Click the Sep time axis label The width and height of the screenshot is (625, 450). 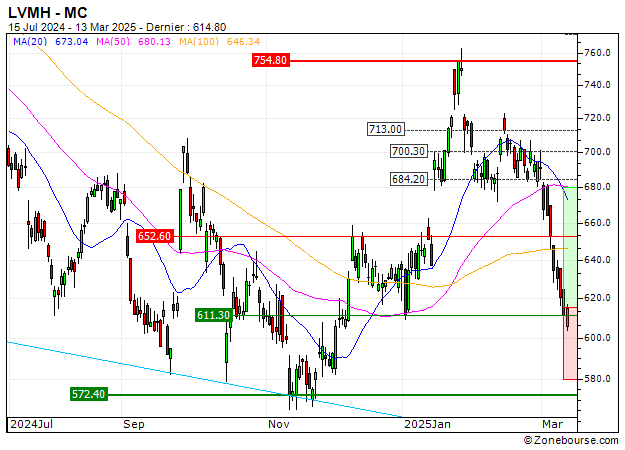[134, 424]
